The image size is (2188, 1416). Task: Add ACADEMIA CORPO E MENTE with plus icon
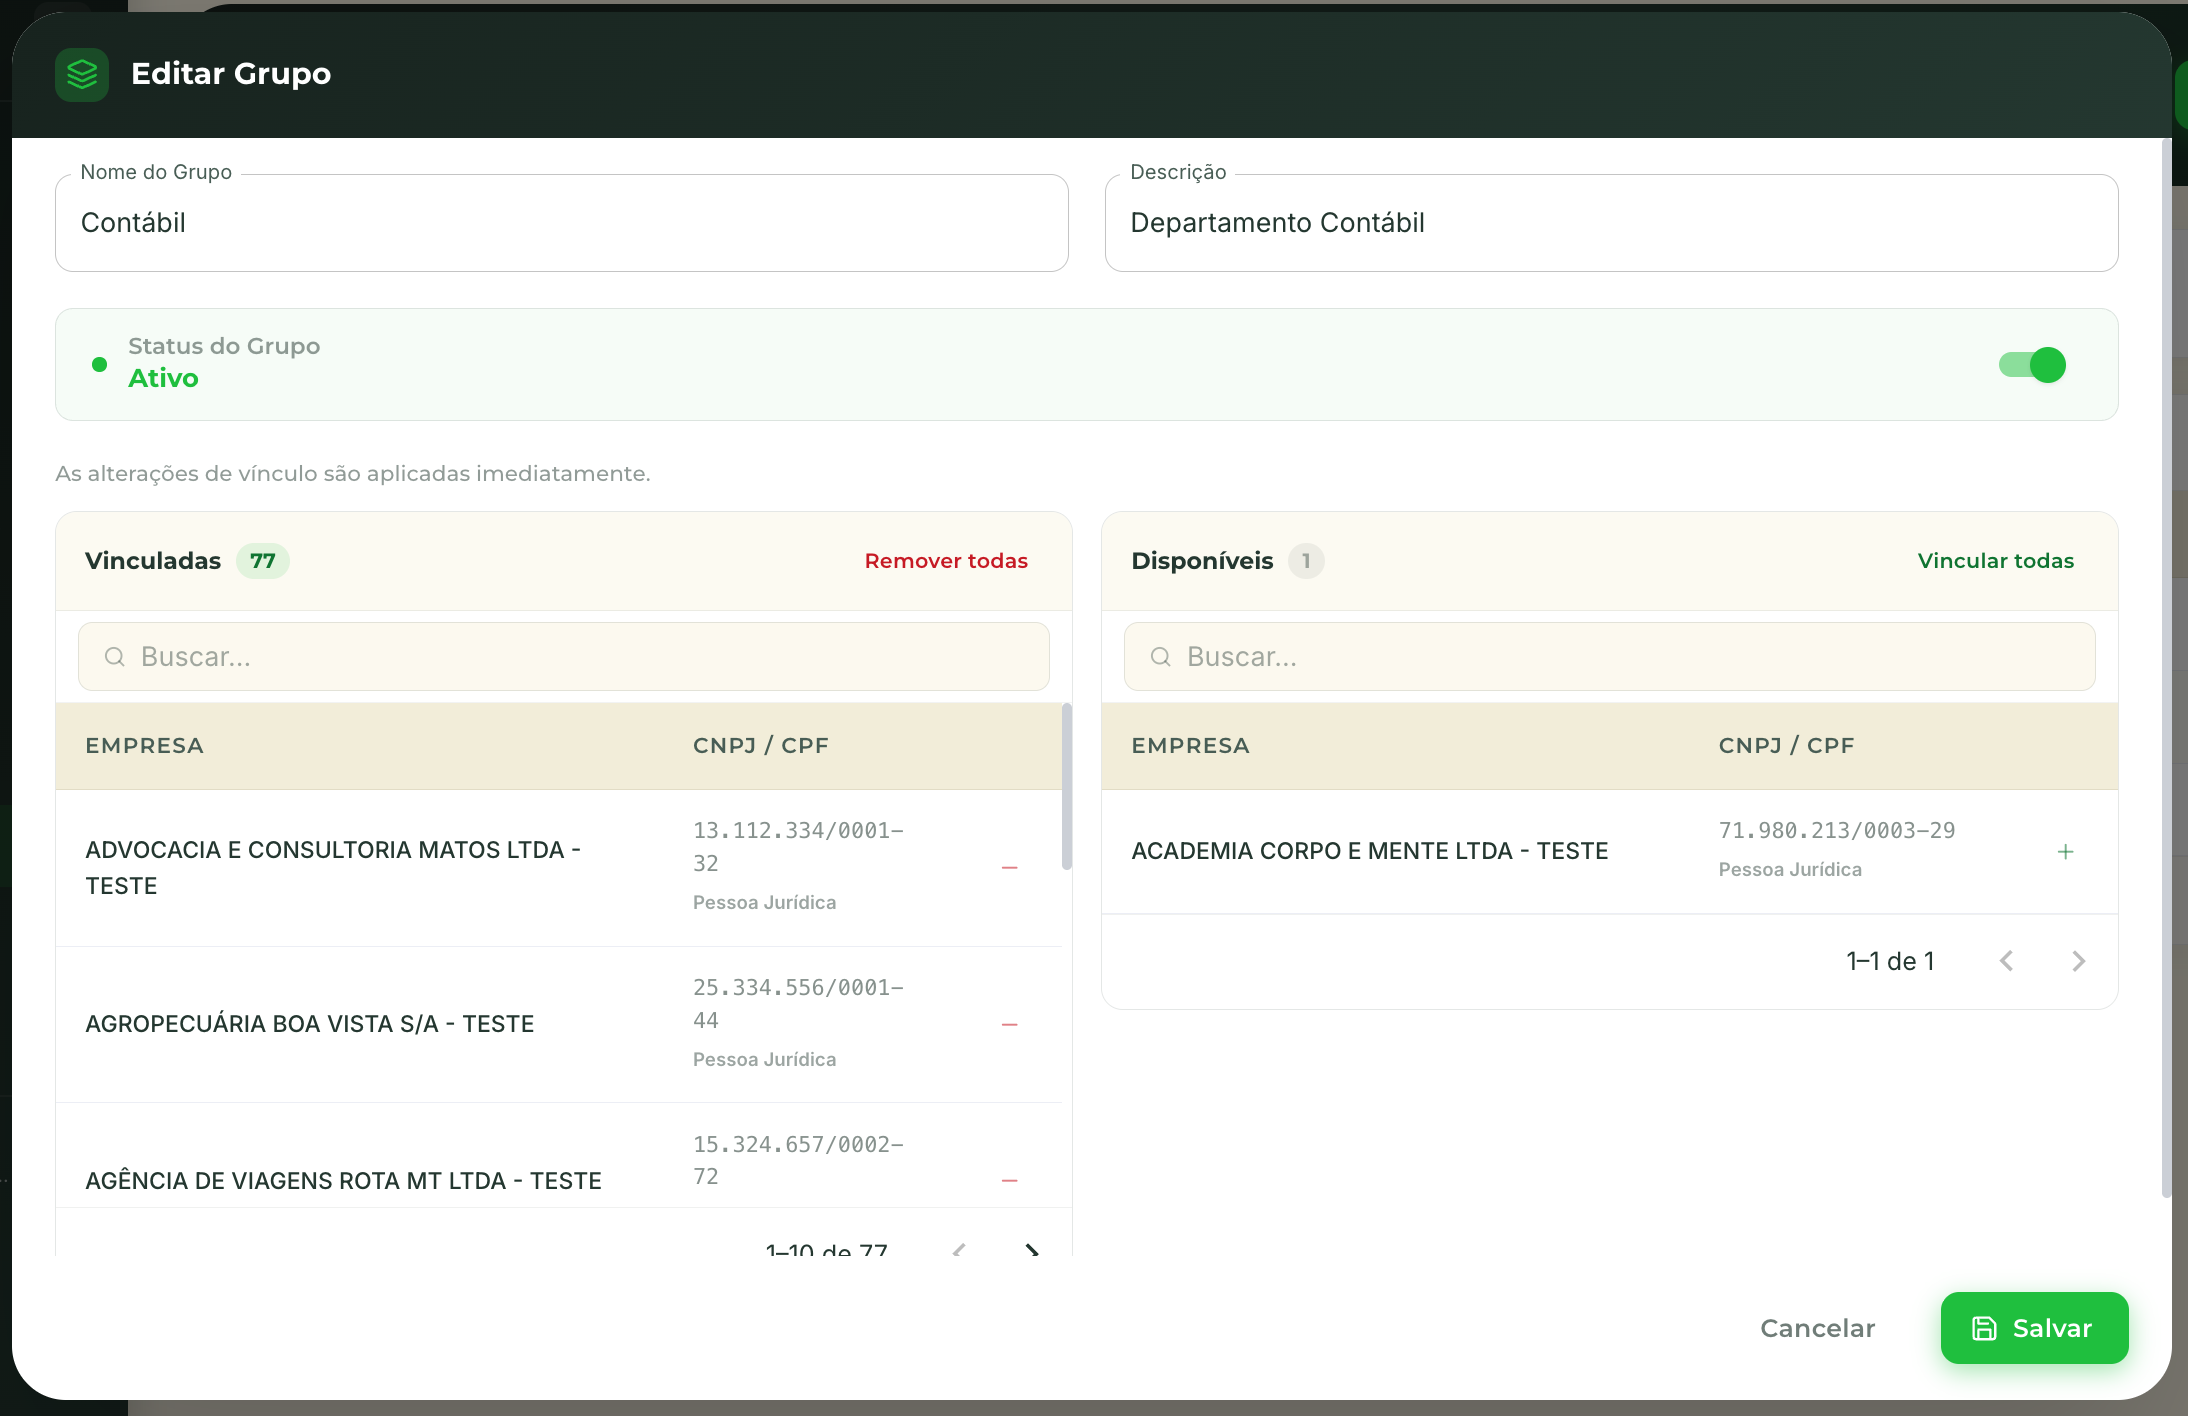pyautogui.click(x=2065, y=851)
